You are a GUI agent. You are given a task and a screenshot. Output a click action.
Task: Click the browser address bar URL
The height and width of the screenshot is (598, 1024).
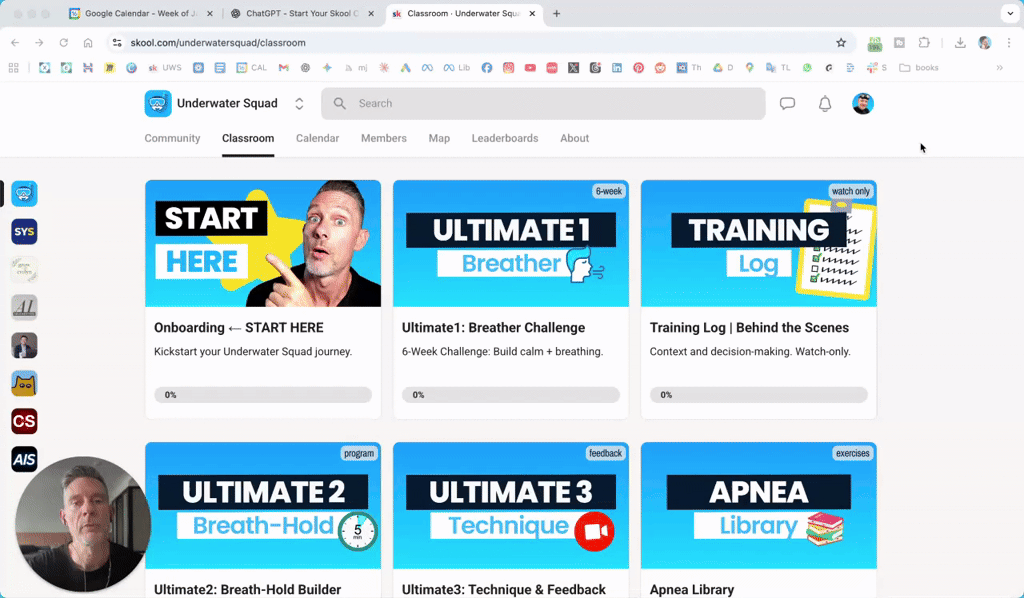218,42
